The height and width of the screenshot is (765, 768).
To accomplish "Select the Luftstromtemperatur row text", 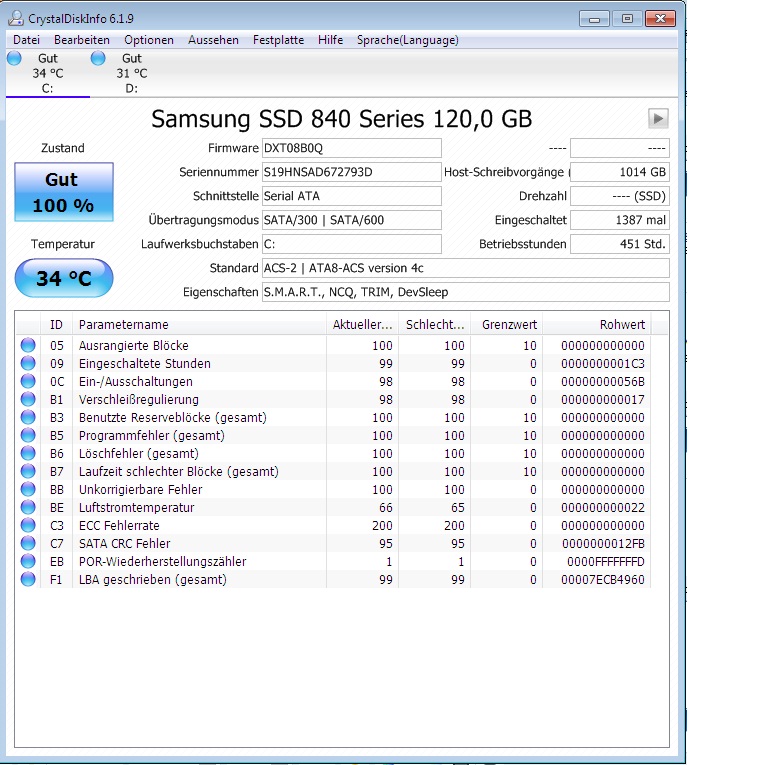I will pos(136,507).
